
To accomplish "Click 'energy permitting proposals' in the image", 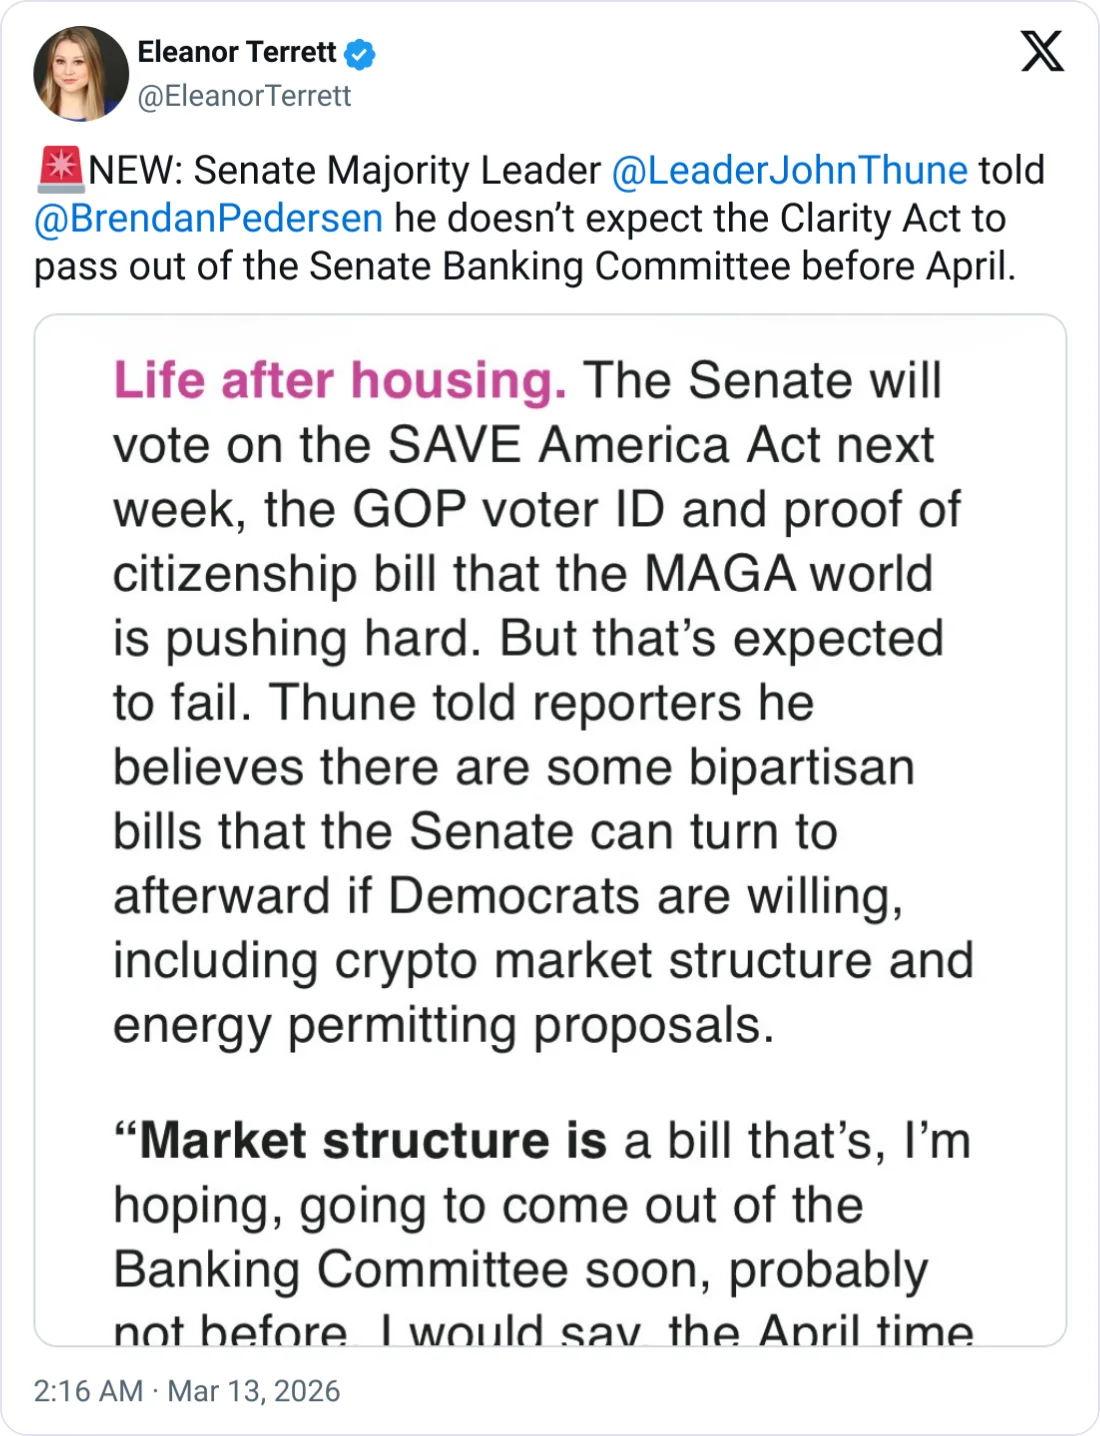I will pyautogui.click(x=442, y=1025).
